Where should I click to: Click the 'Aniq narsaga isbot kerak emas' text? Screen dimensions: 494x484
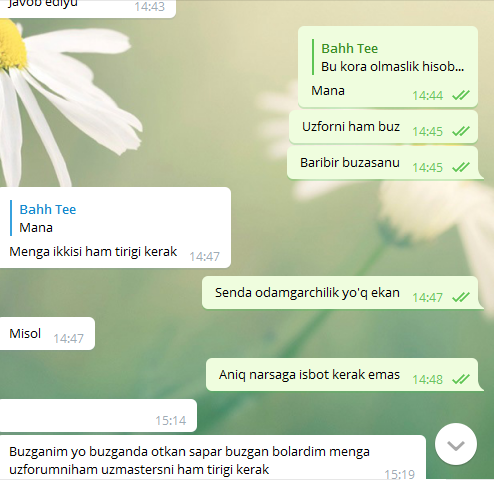click(309, 375)
